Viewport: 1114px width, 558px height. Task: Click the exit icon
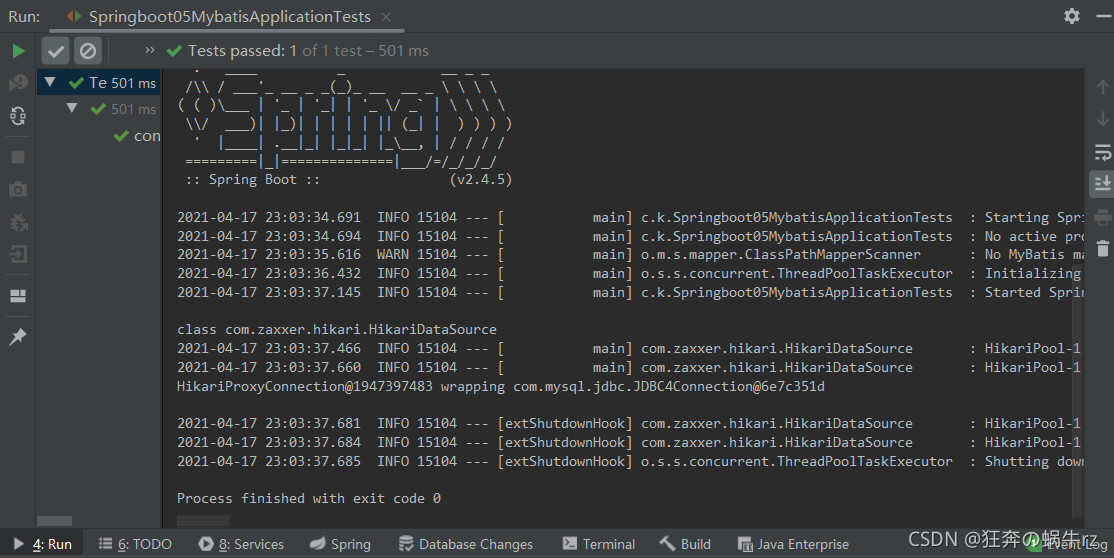(x=18, y=254)
